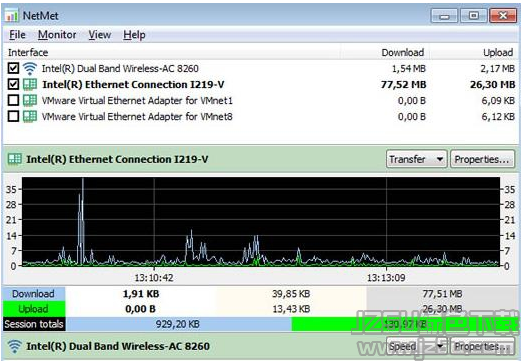Click the Wi-Fi icon in bottom panel header
Viewport: 521px width, 361px height.
[15, 346]
